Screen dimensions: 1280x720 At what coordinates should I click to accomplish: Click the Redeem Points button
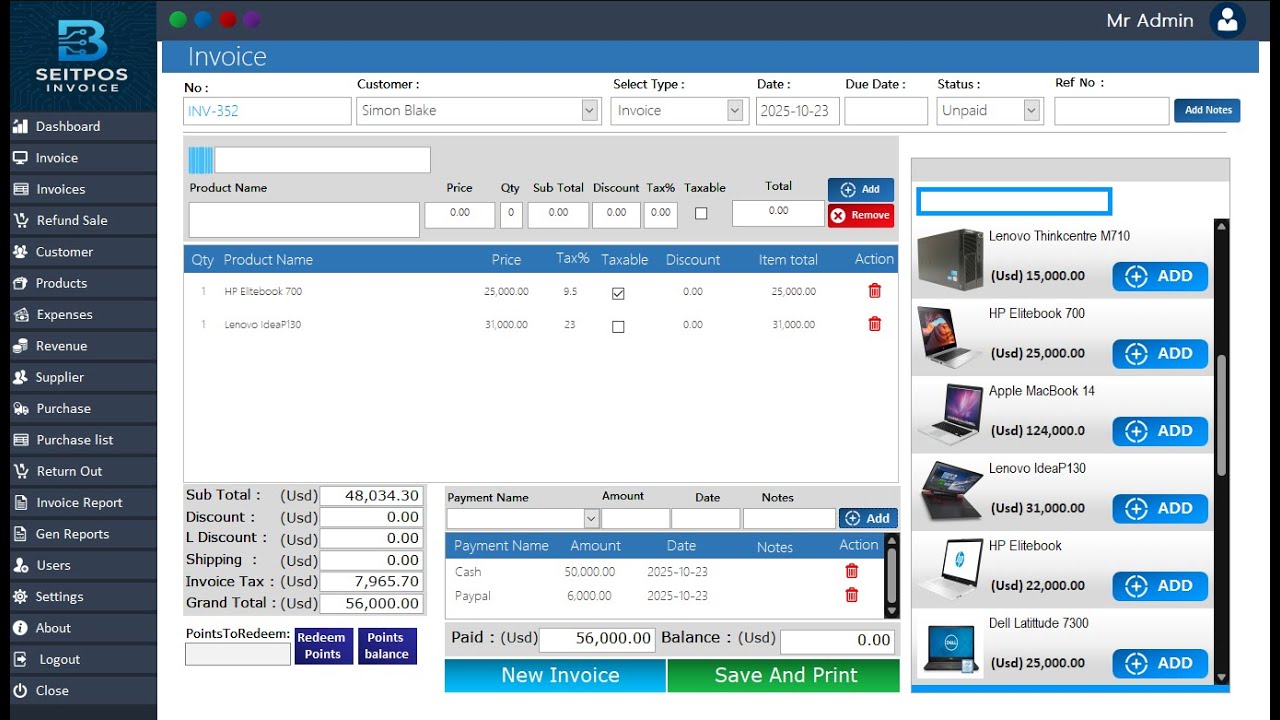coord(323,645)
